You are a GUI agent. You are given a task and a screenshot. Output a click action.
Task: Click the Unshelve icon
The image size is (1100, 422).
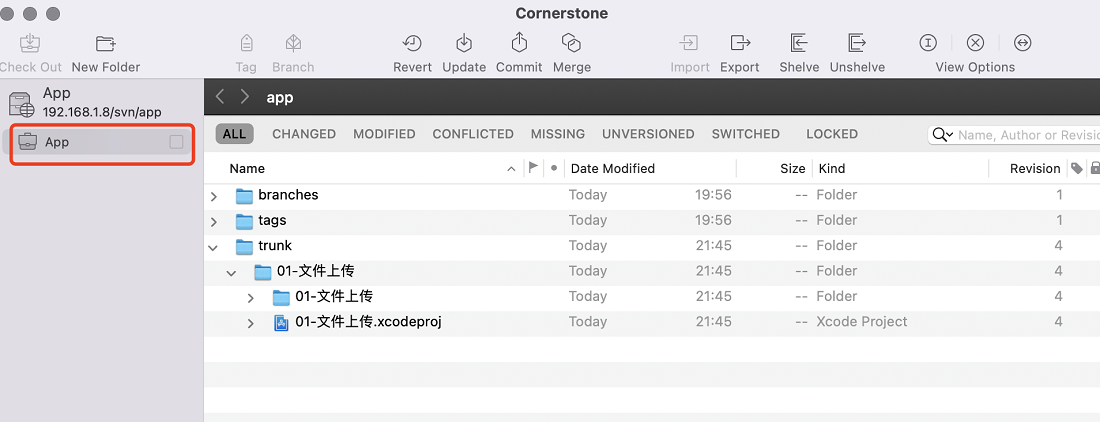coord(857,43)
